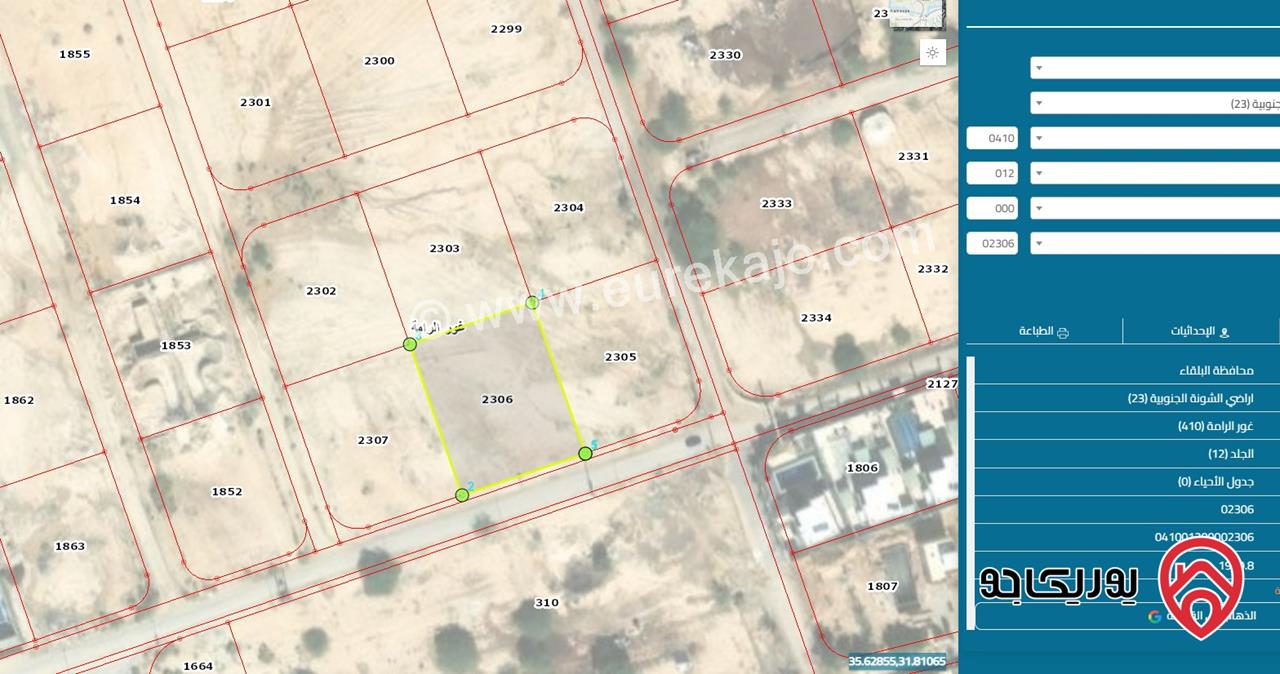This screenshot has height=674, width=1280.
Task: Click the 000 neighborhood code field
Action: (992, 208)
